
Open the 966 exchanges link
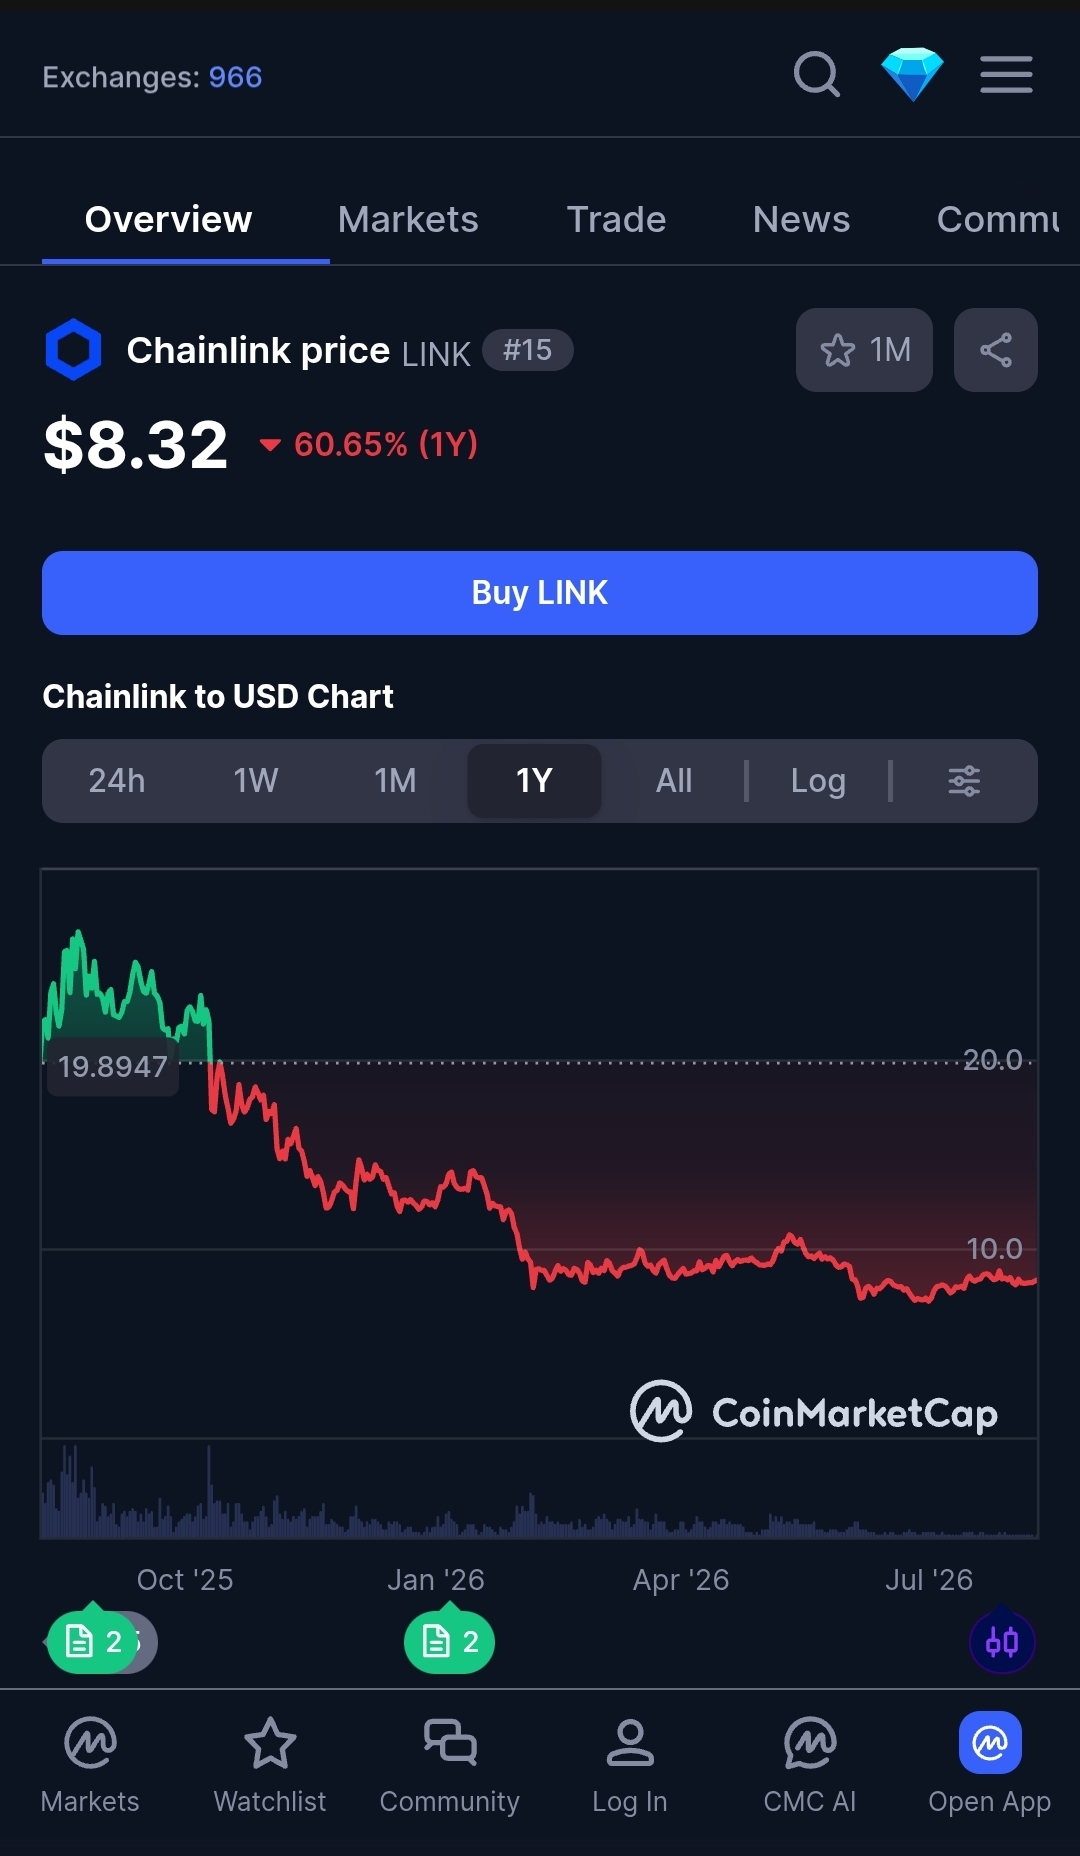235,77
